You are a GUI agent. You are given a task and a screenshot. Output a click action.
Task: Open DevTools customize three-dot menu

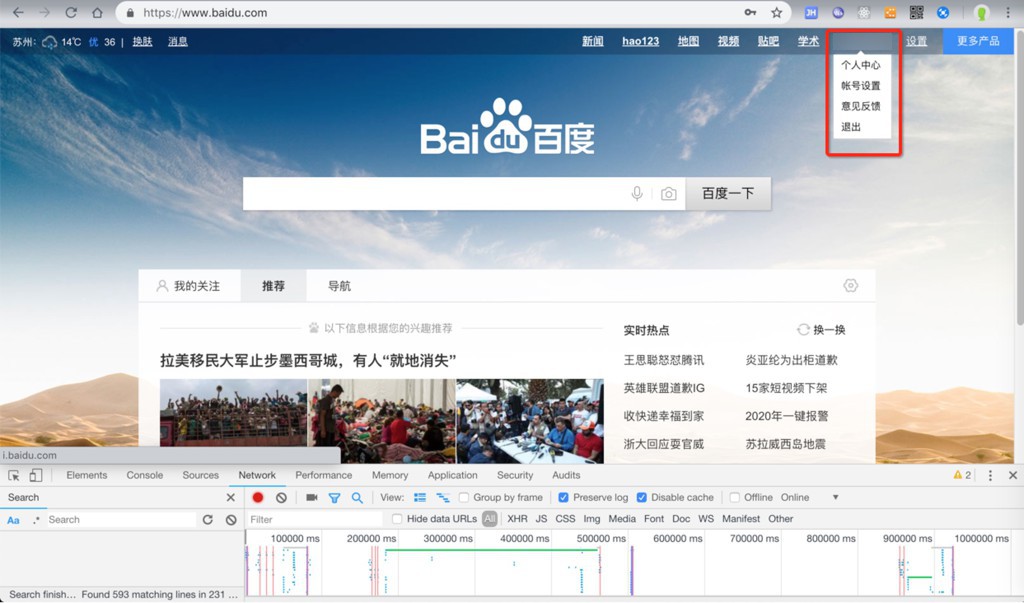click(990, 476)
